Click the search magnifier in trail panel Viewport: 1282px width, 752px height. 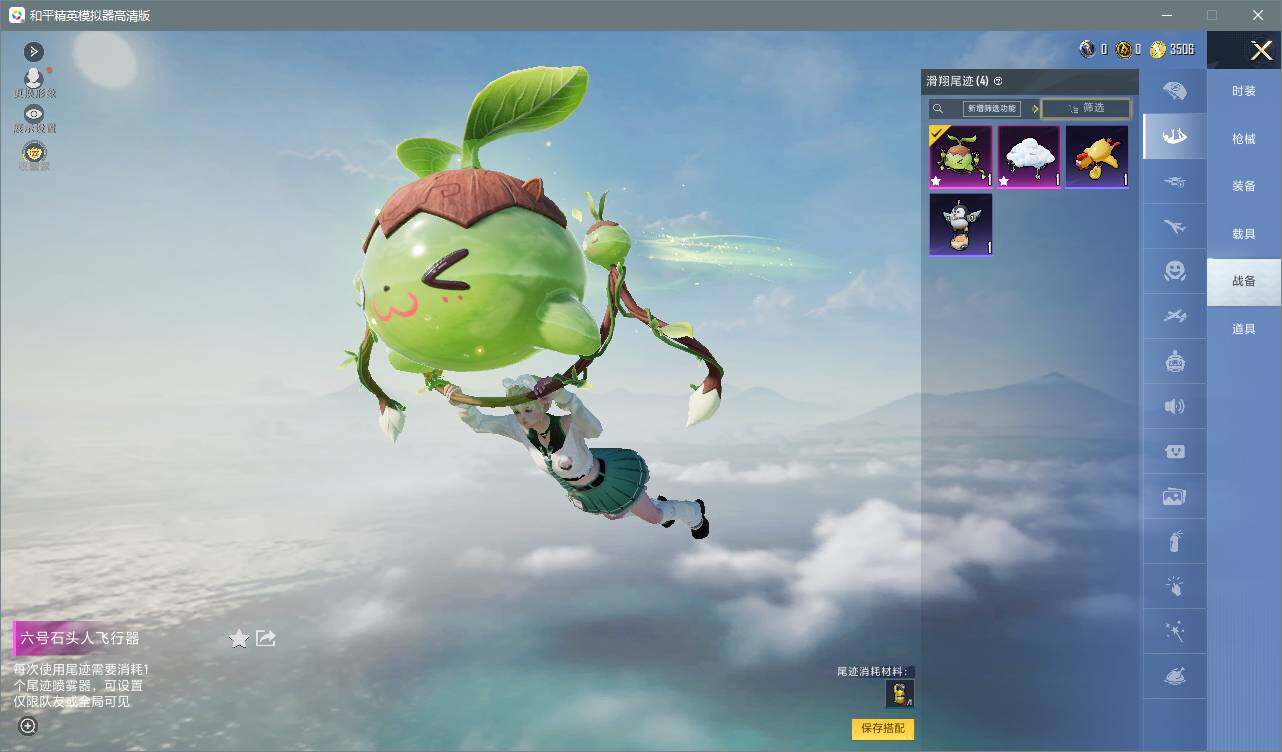pyautogui.click(x=937, y=108)
